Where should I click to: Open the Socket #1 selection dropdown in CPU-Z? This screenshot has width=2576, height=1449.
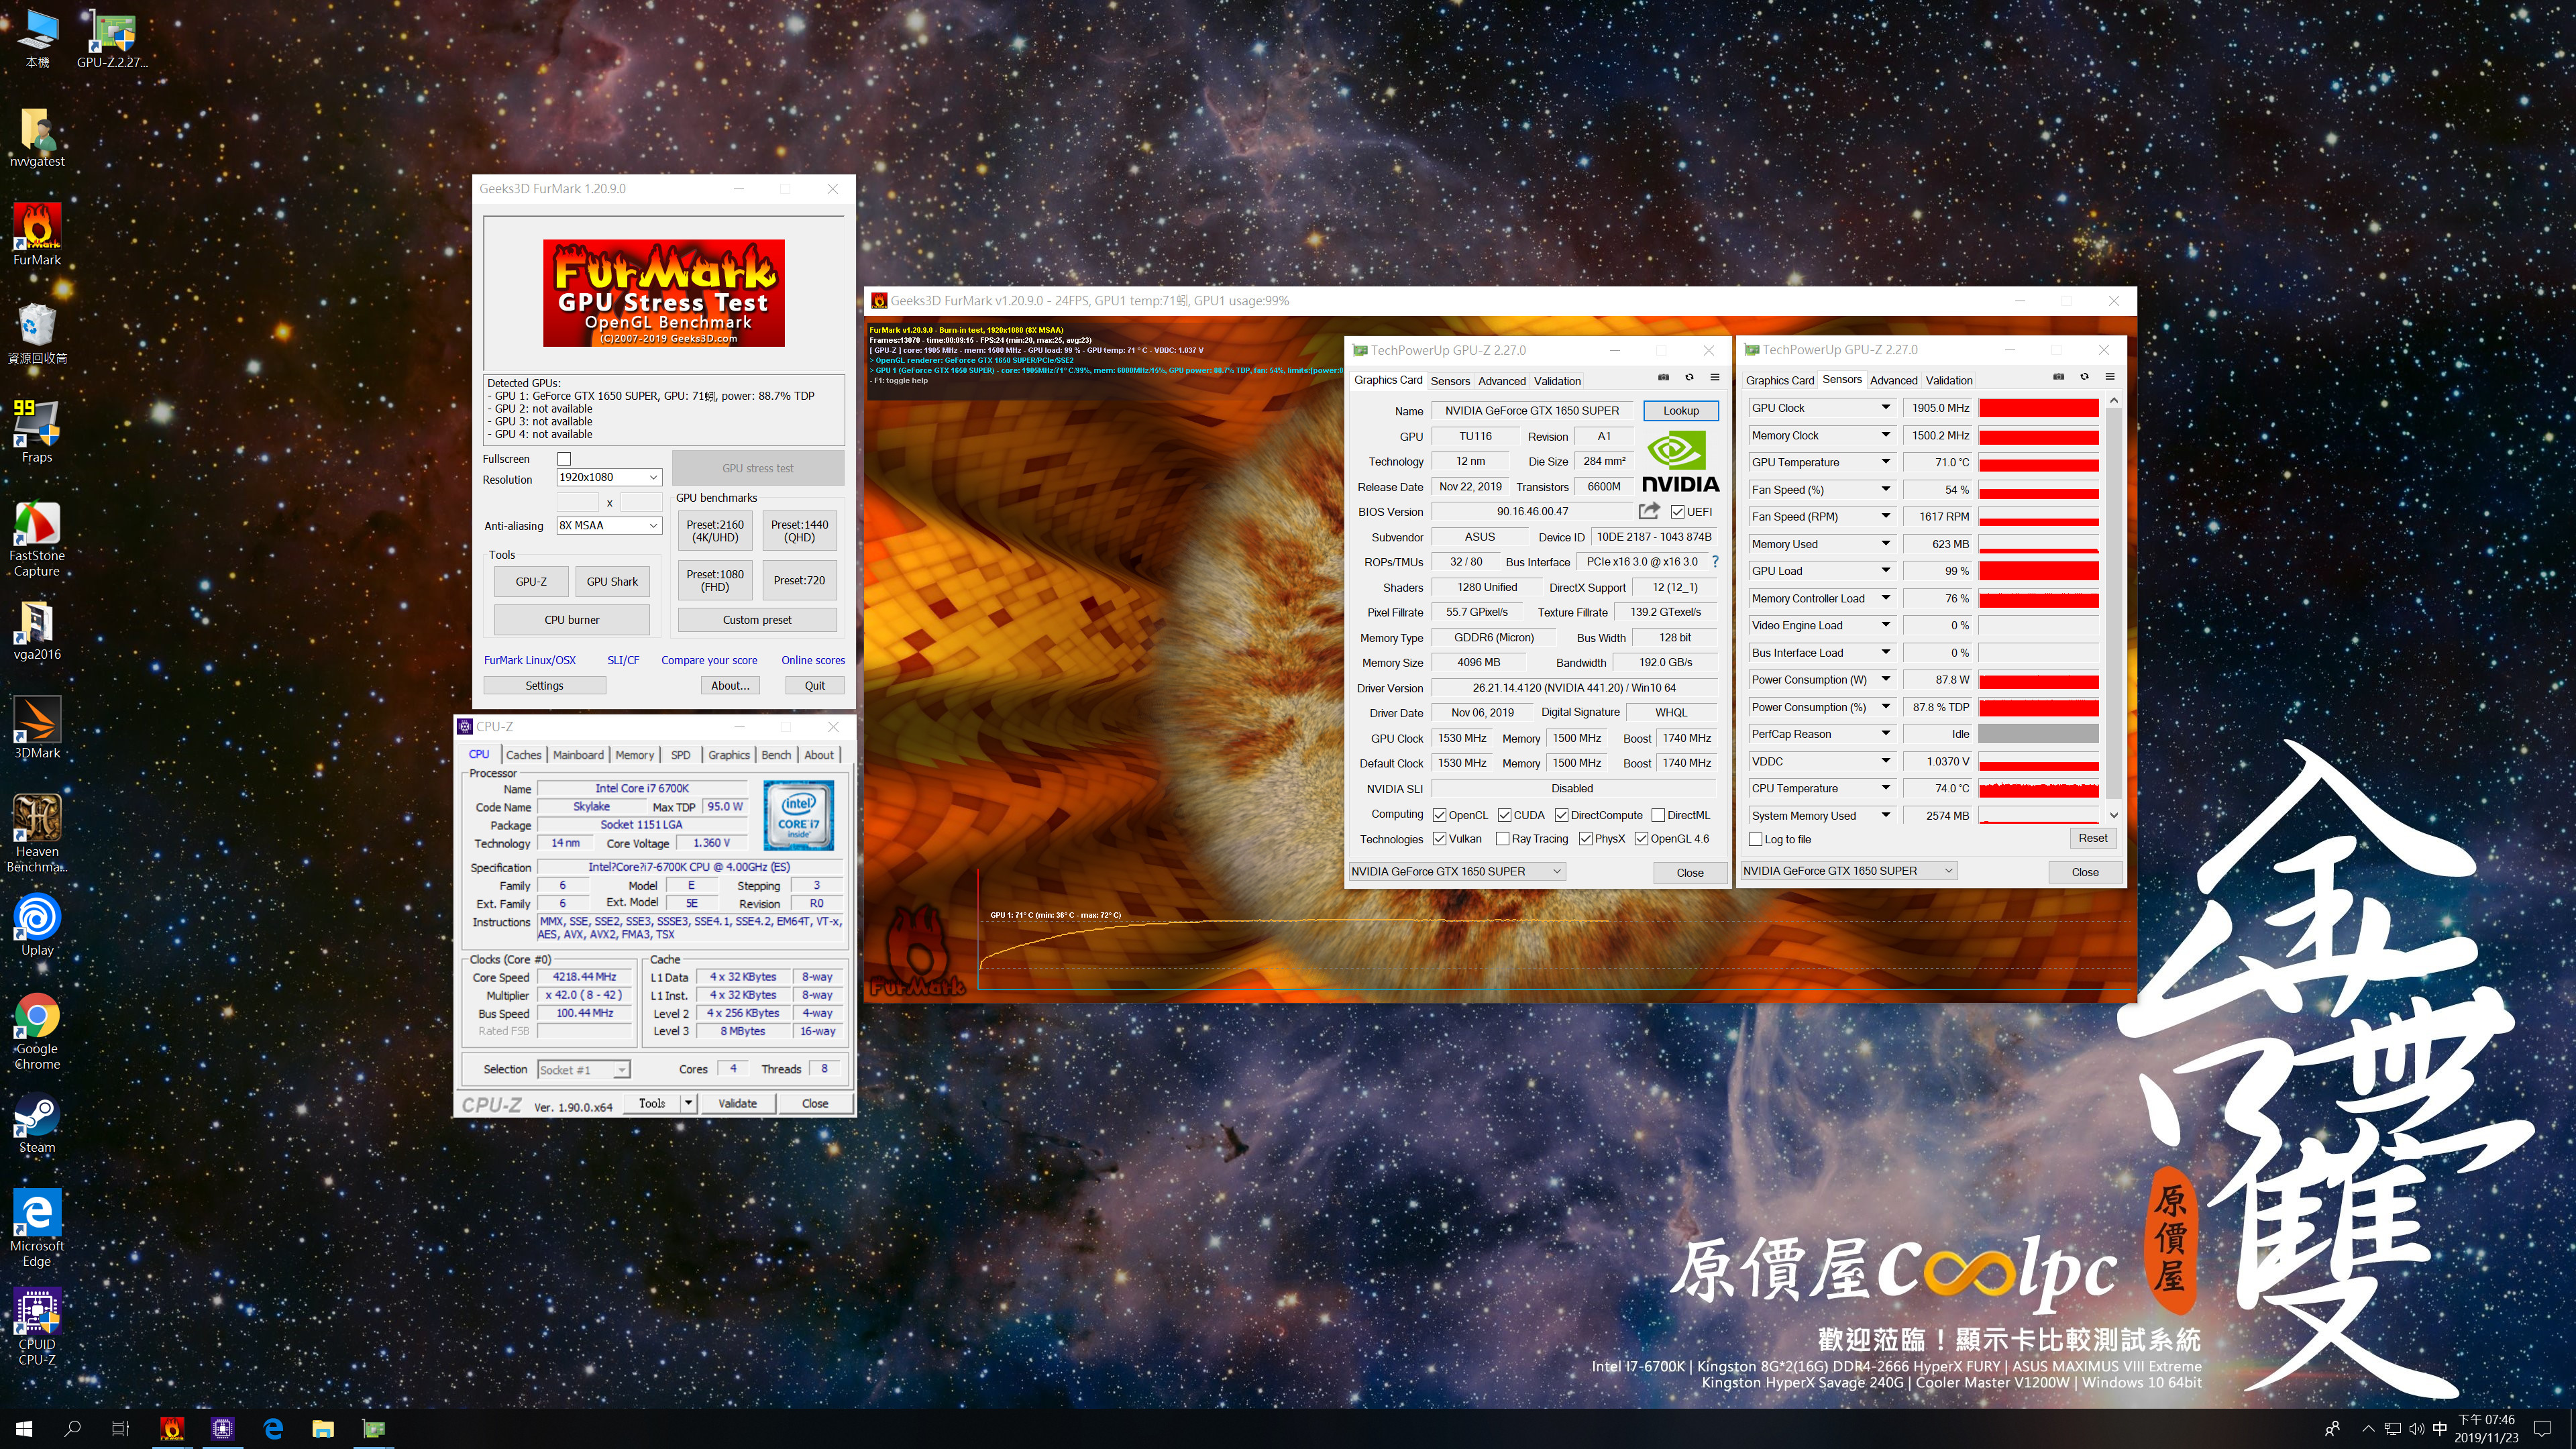coord(584,1070)
